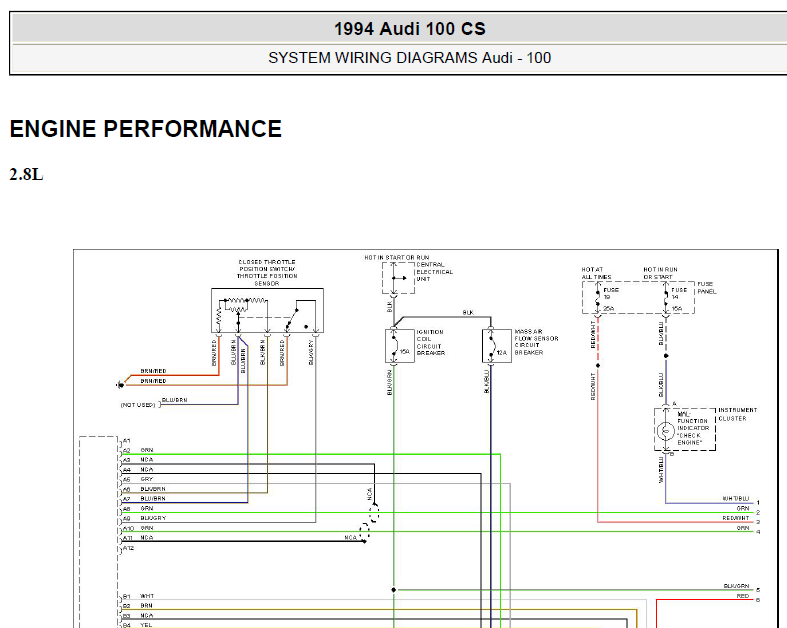
Task: Click the '2.8L' subheading
Action: pyautogui.click(x=27, y=175)
